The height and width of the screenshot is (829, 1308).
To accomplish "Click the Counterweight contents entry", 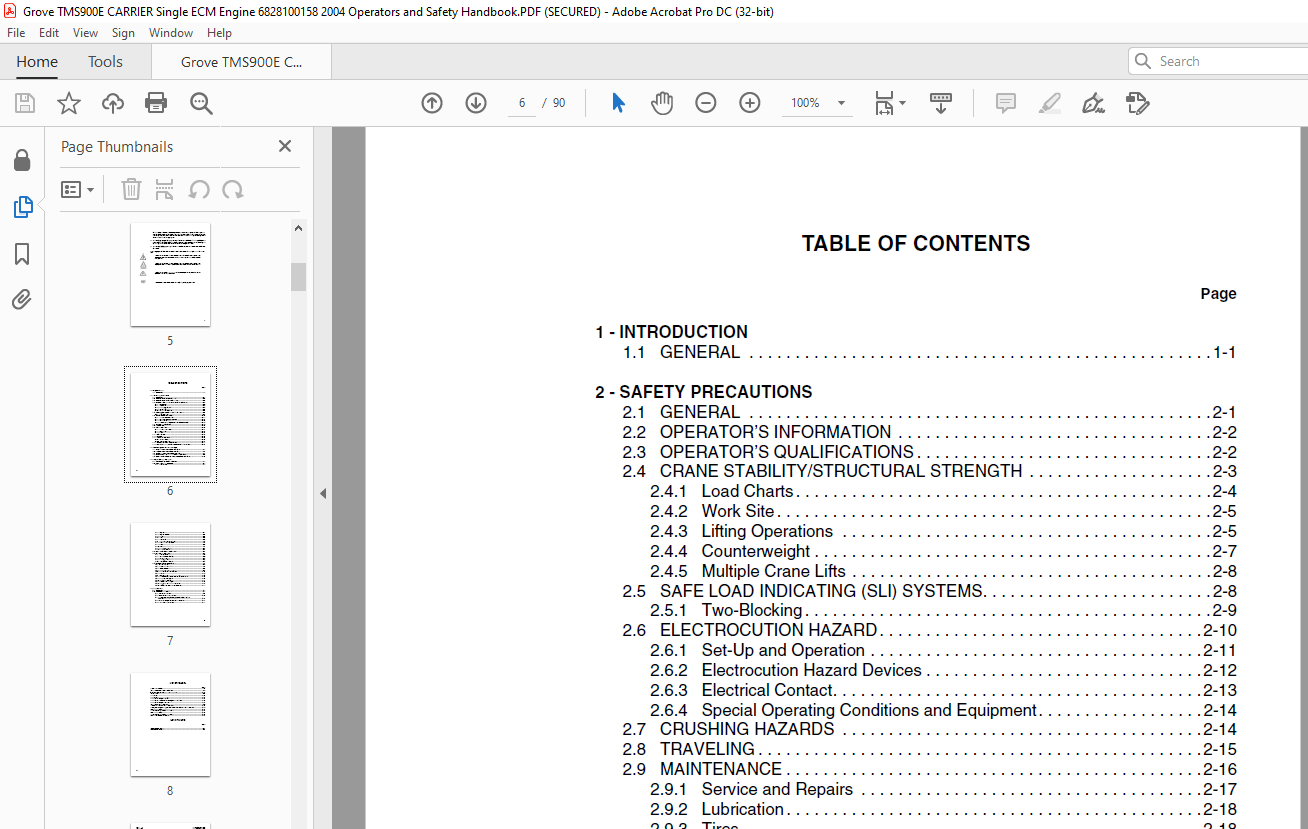I will [x=943, y=551].
